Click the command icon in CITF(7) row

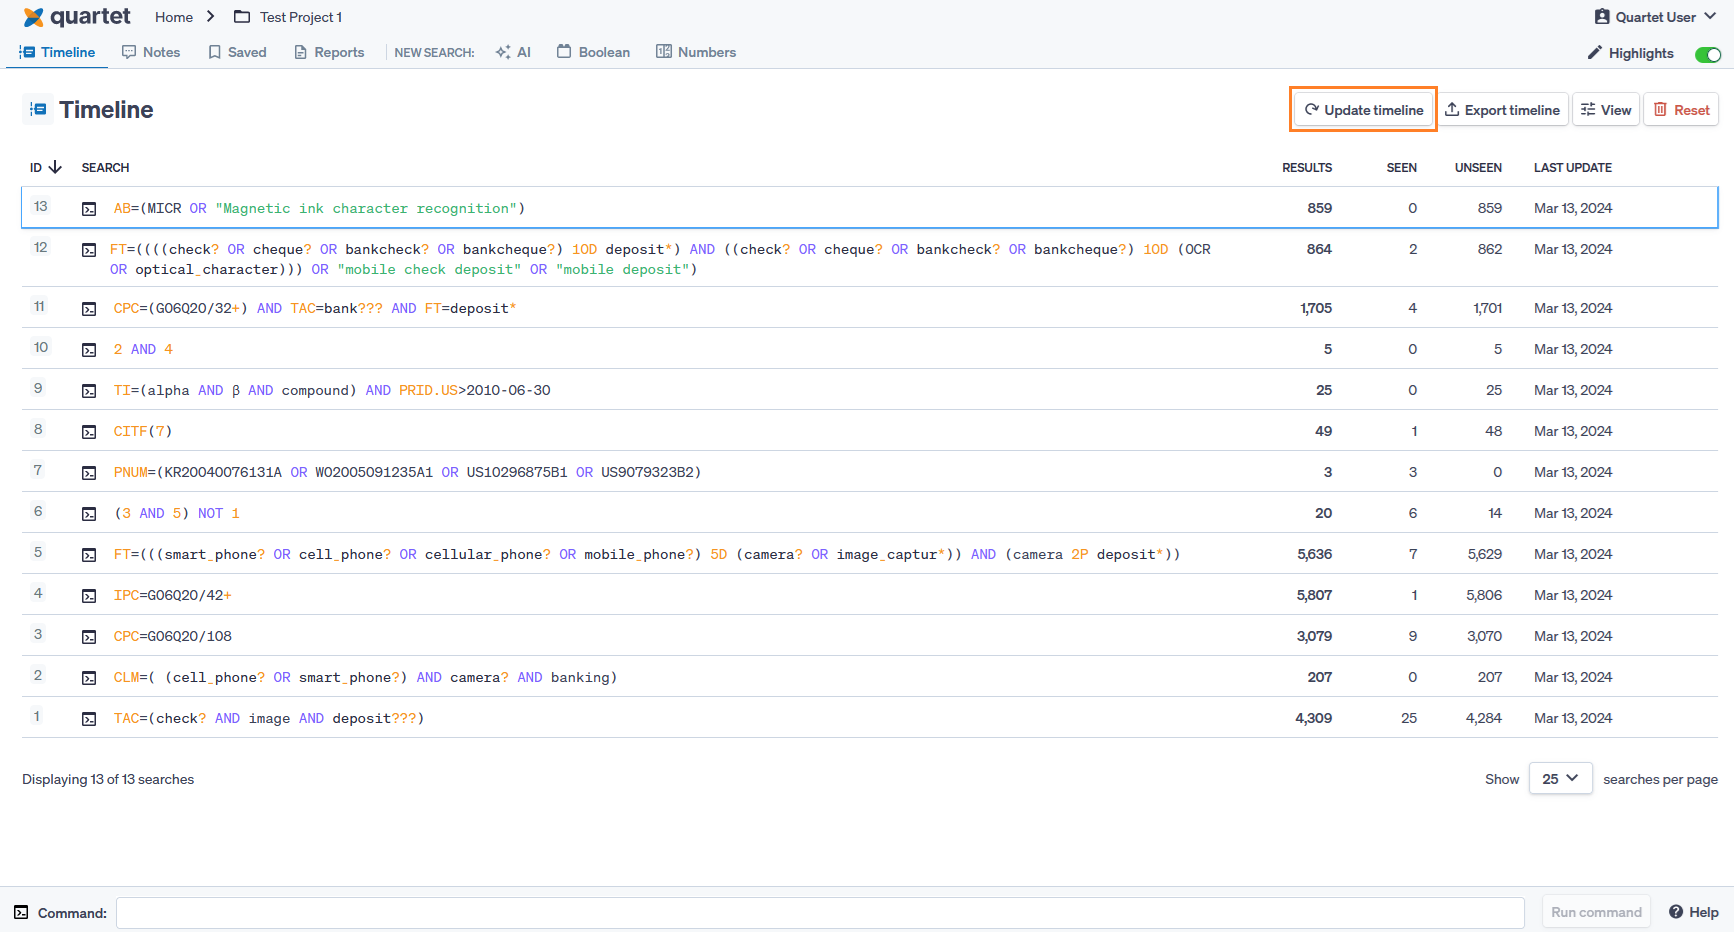(89, 432)
